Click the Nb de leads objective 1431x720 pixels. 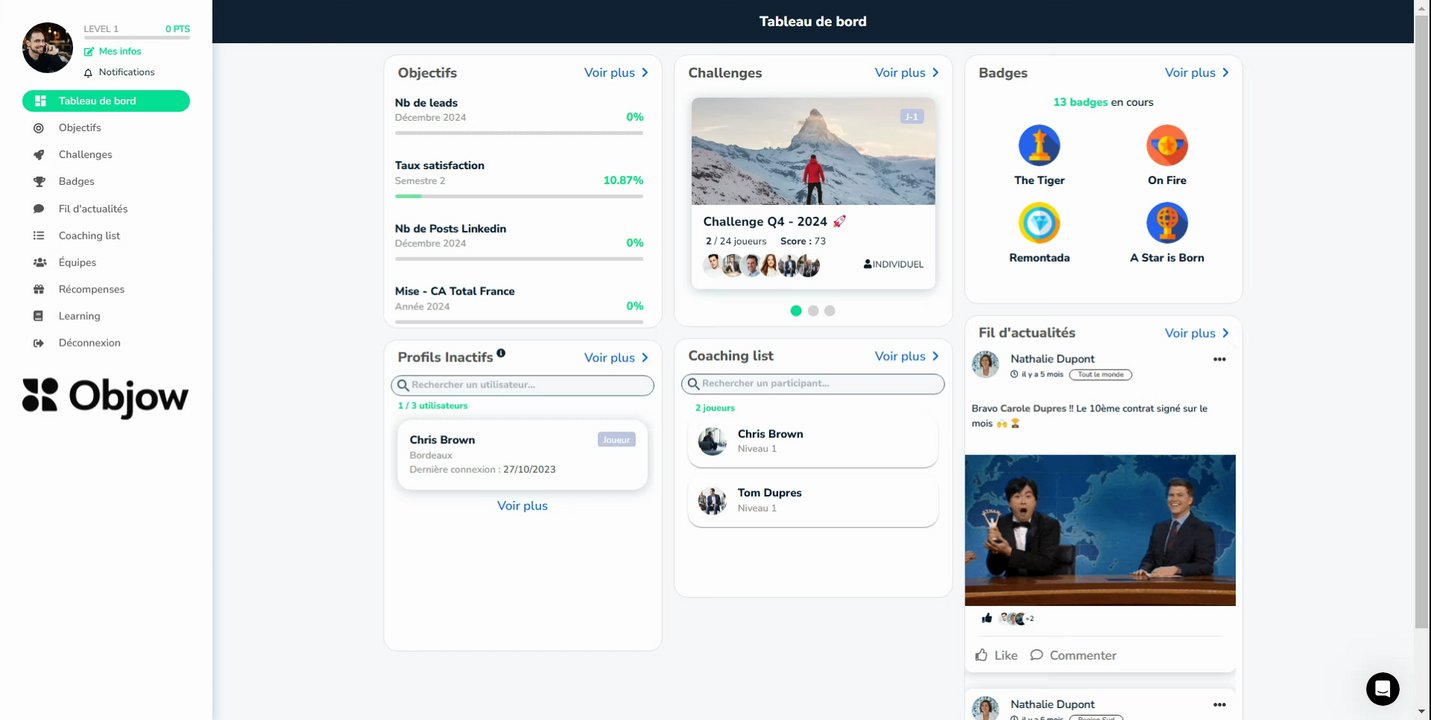click(519, 117)
